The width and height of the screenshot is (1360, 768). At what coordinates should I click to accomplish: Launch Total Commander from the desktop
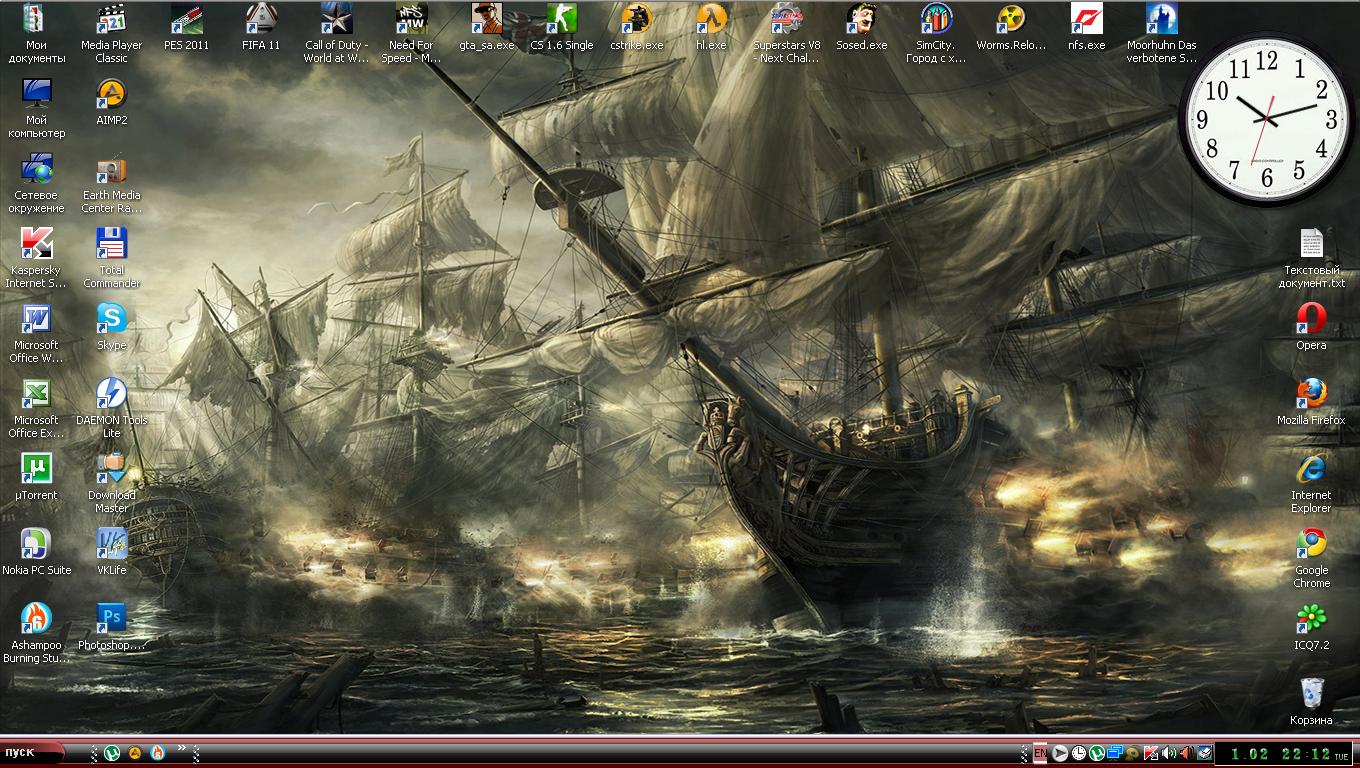point(111,244)
